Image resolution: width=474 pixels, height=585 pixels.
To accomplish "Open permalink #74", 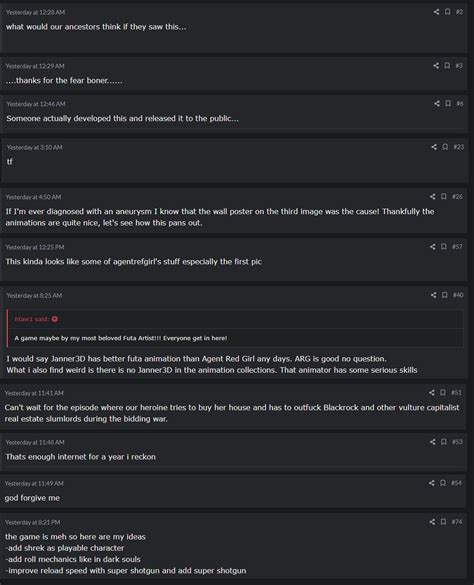I will pyautogui.click(x=457, y=522).
